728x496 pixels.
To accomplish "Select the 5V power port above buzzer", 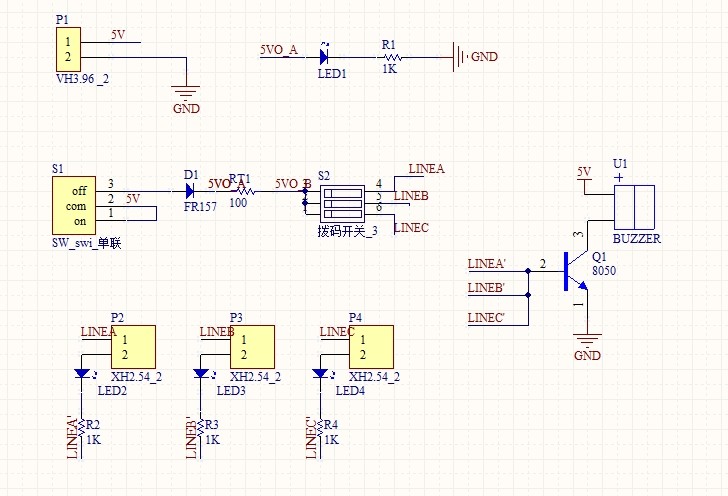I will [x=584, y=178].
